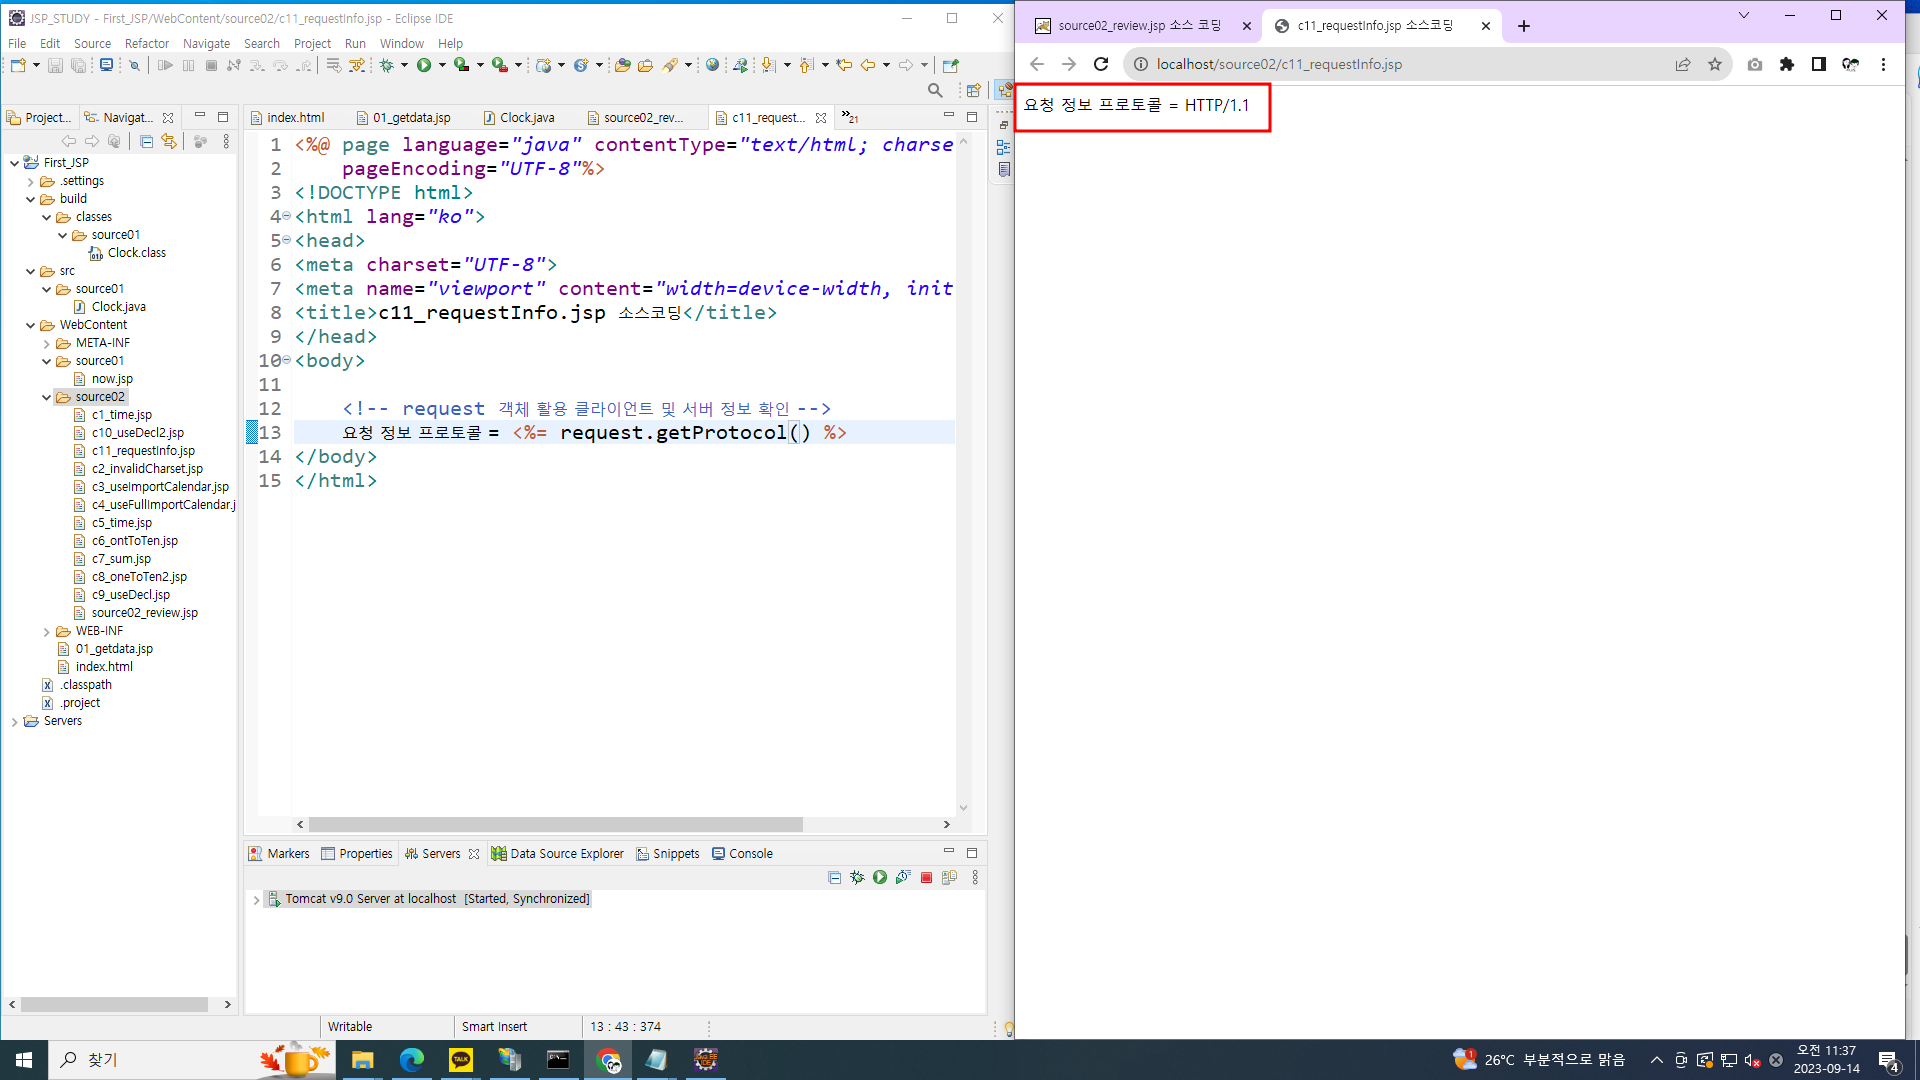This screenshot has height=1080, width=1920.
Task: Click the Debug bug icon in toolbar
Action: tap(386, 65)
